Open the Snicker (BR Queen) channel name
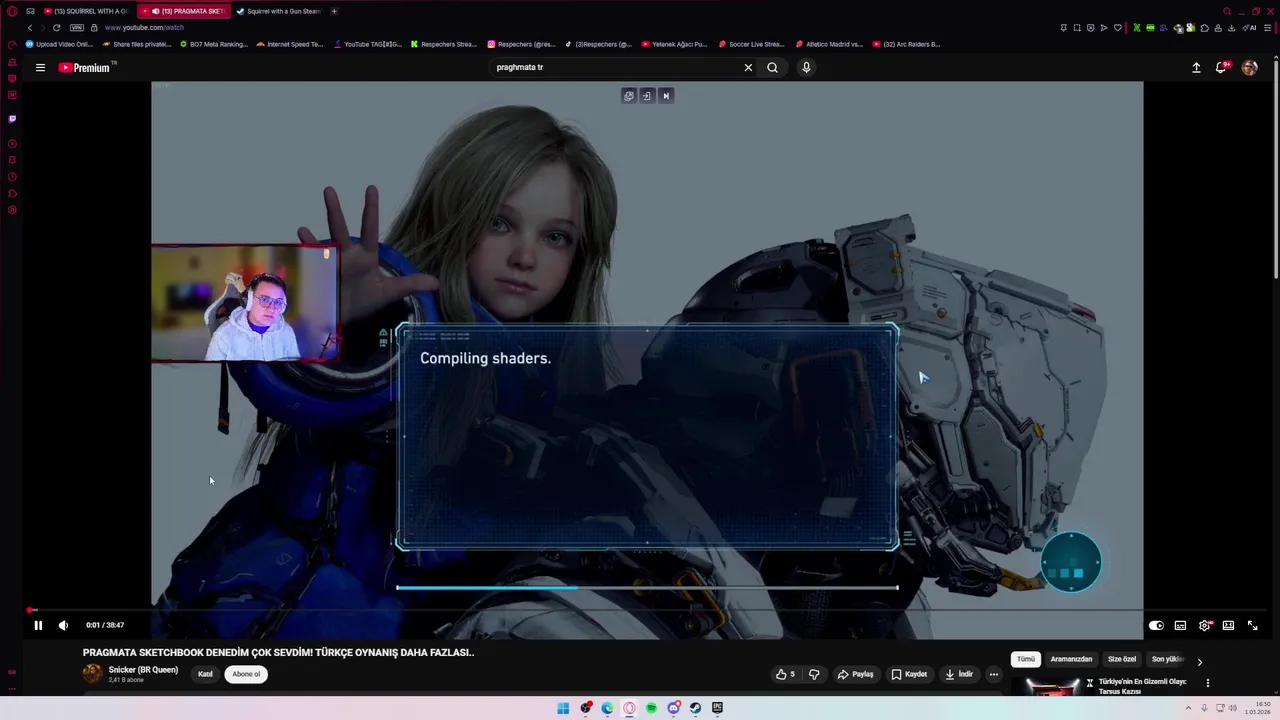This screenshot has height=720, width=1280. (143, 670)
